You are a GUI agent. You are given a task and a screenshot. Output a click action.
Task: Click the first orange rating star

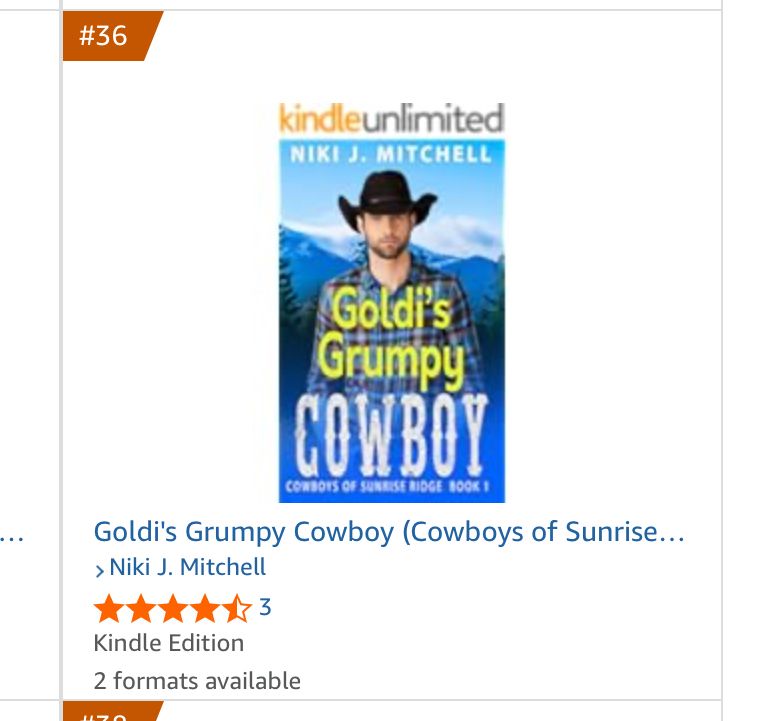(x=107, y=608)
